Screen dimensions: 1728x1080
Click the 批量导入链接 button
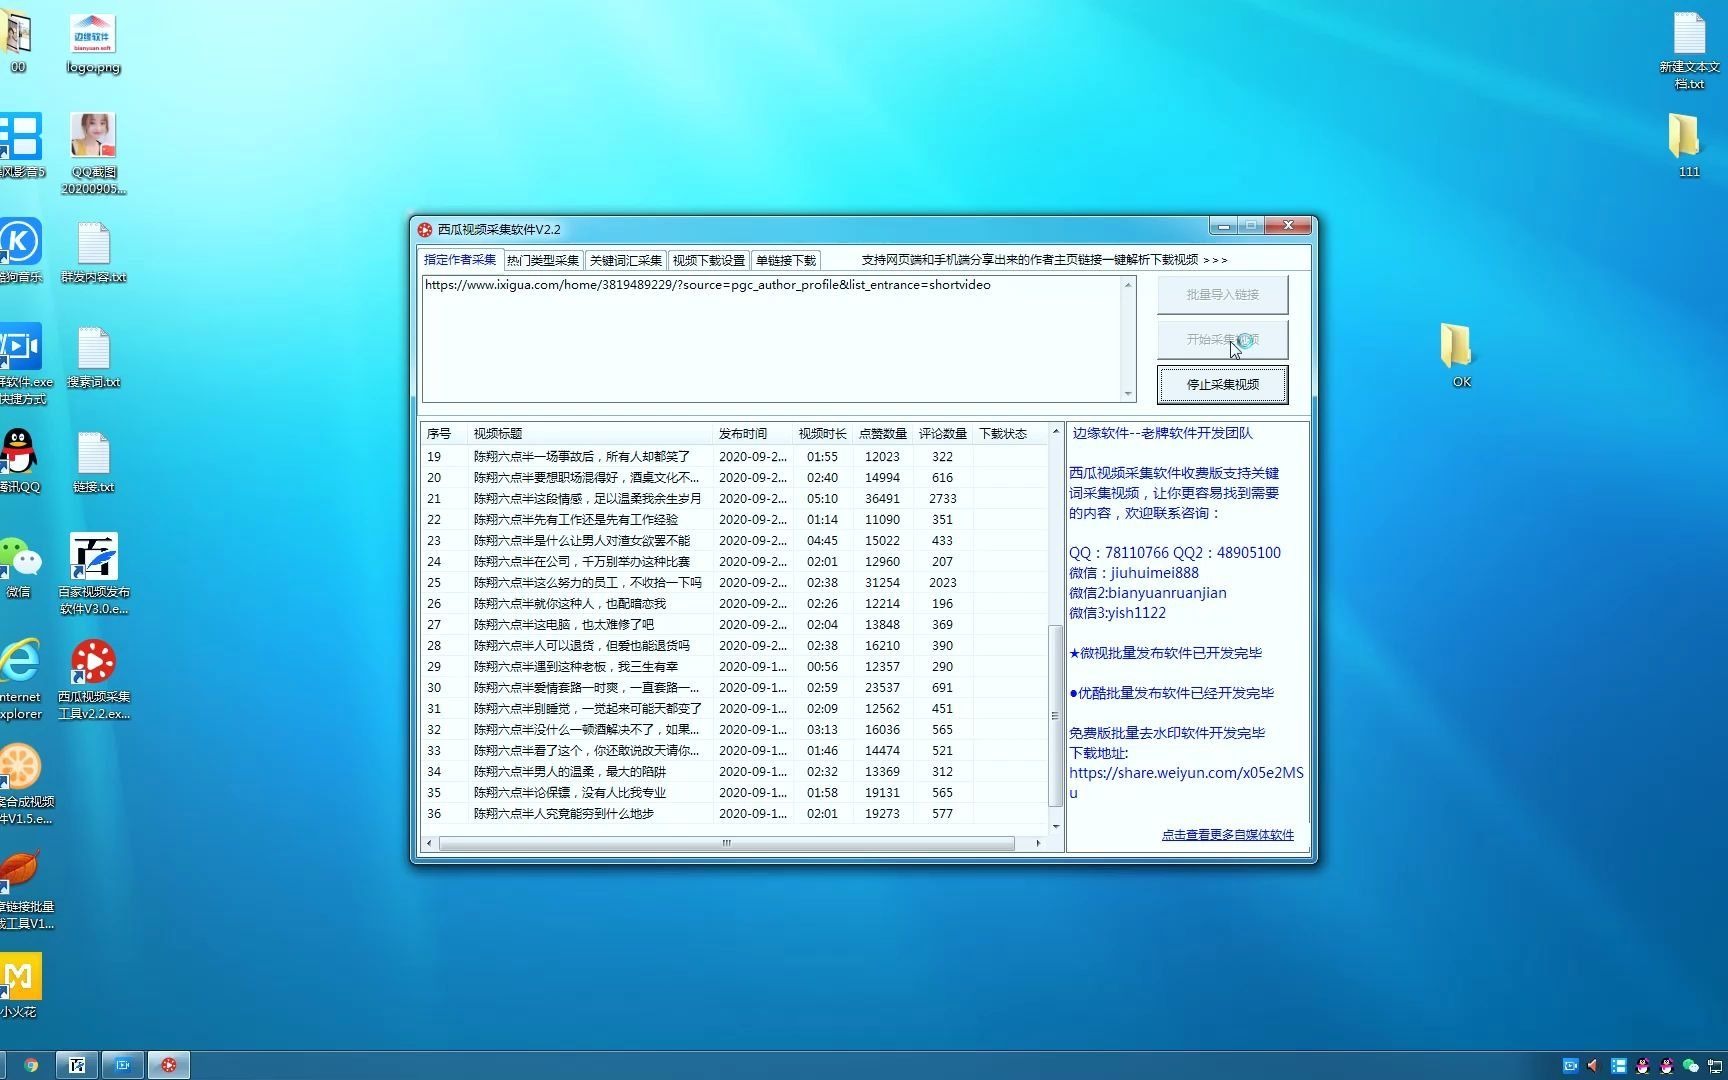point(1222,295)
